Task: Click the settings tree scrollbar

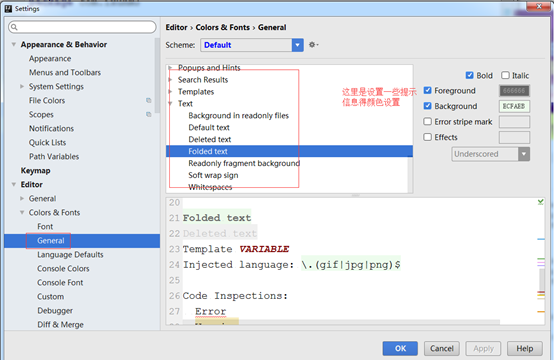Action: (157, 76)
